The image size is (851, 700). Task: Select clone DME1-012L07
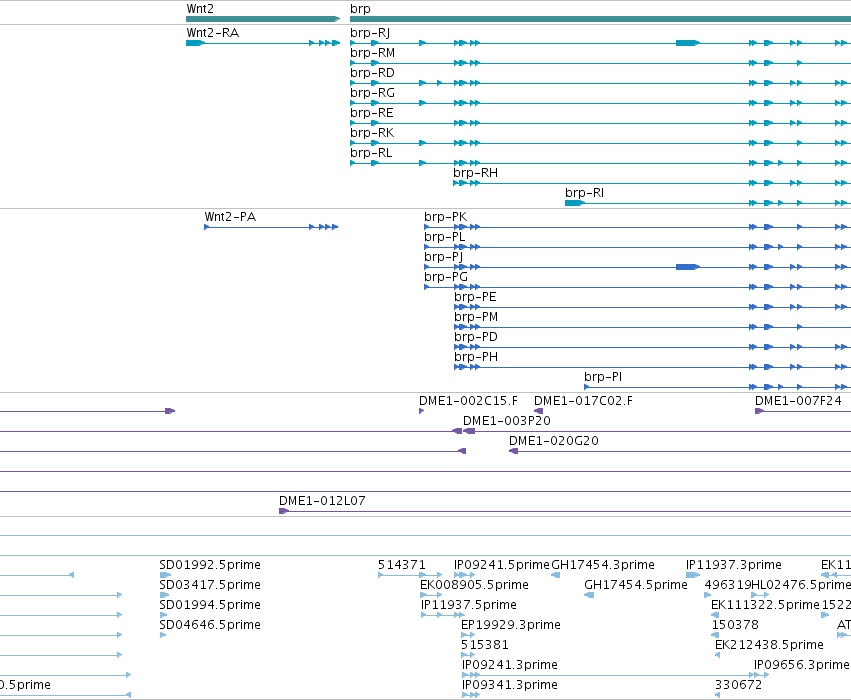(x=322, y=501)
